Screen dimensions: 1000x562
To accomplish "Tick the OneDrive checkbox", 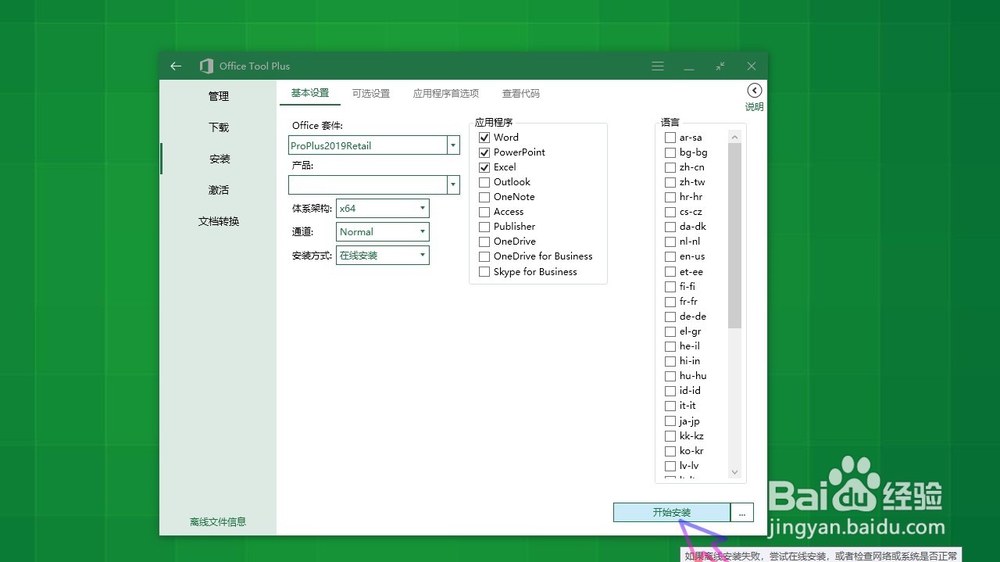I will (484, 242).
